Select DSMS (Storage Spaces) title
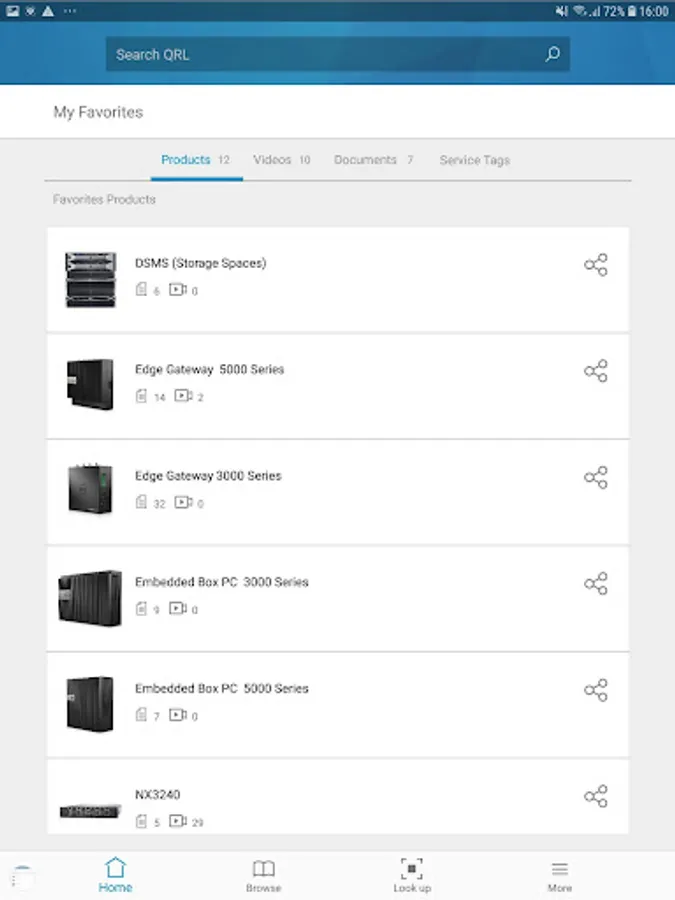 200,263
